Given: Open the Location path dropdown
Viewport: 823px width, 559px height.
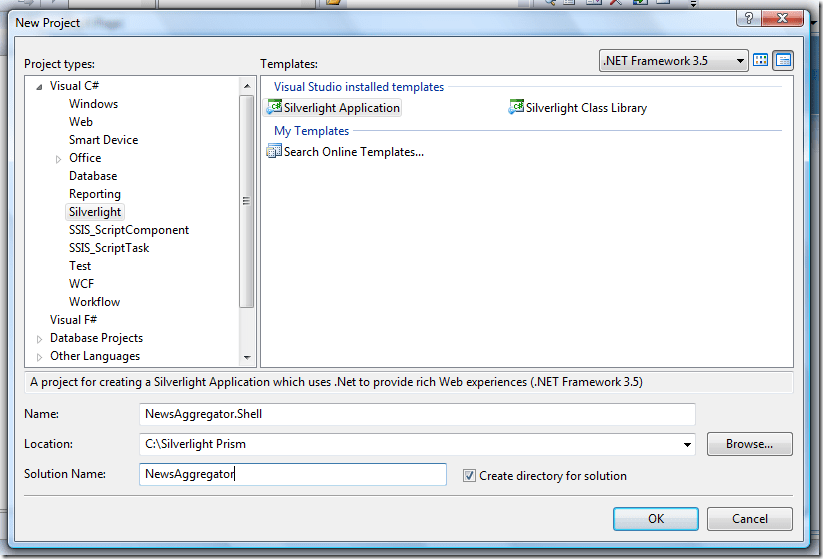Looking at the screenshot, I should 687,444.
